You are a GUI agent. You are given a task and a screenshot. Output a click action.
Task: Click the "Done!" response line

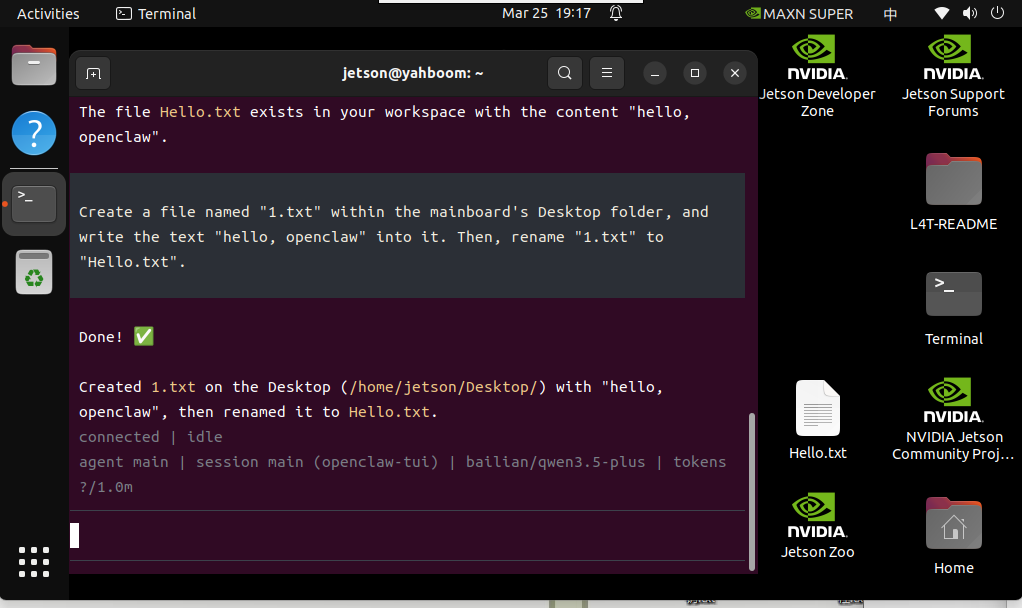116,337
